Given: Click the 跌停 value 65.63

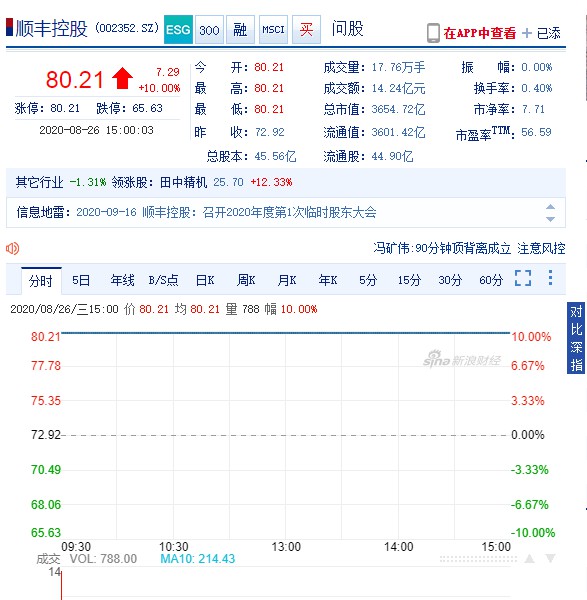Looking at the screenshot, I should (147, 108).
